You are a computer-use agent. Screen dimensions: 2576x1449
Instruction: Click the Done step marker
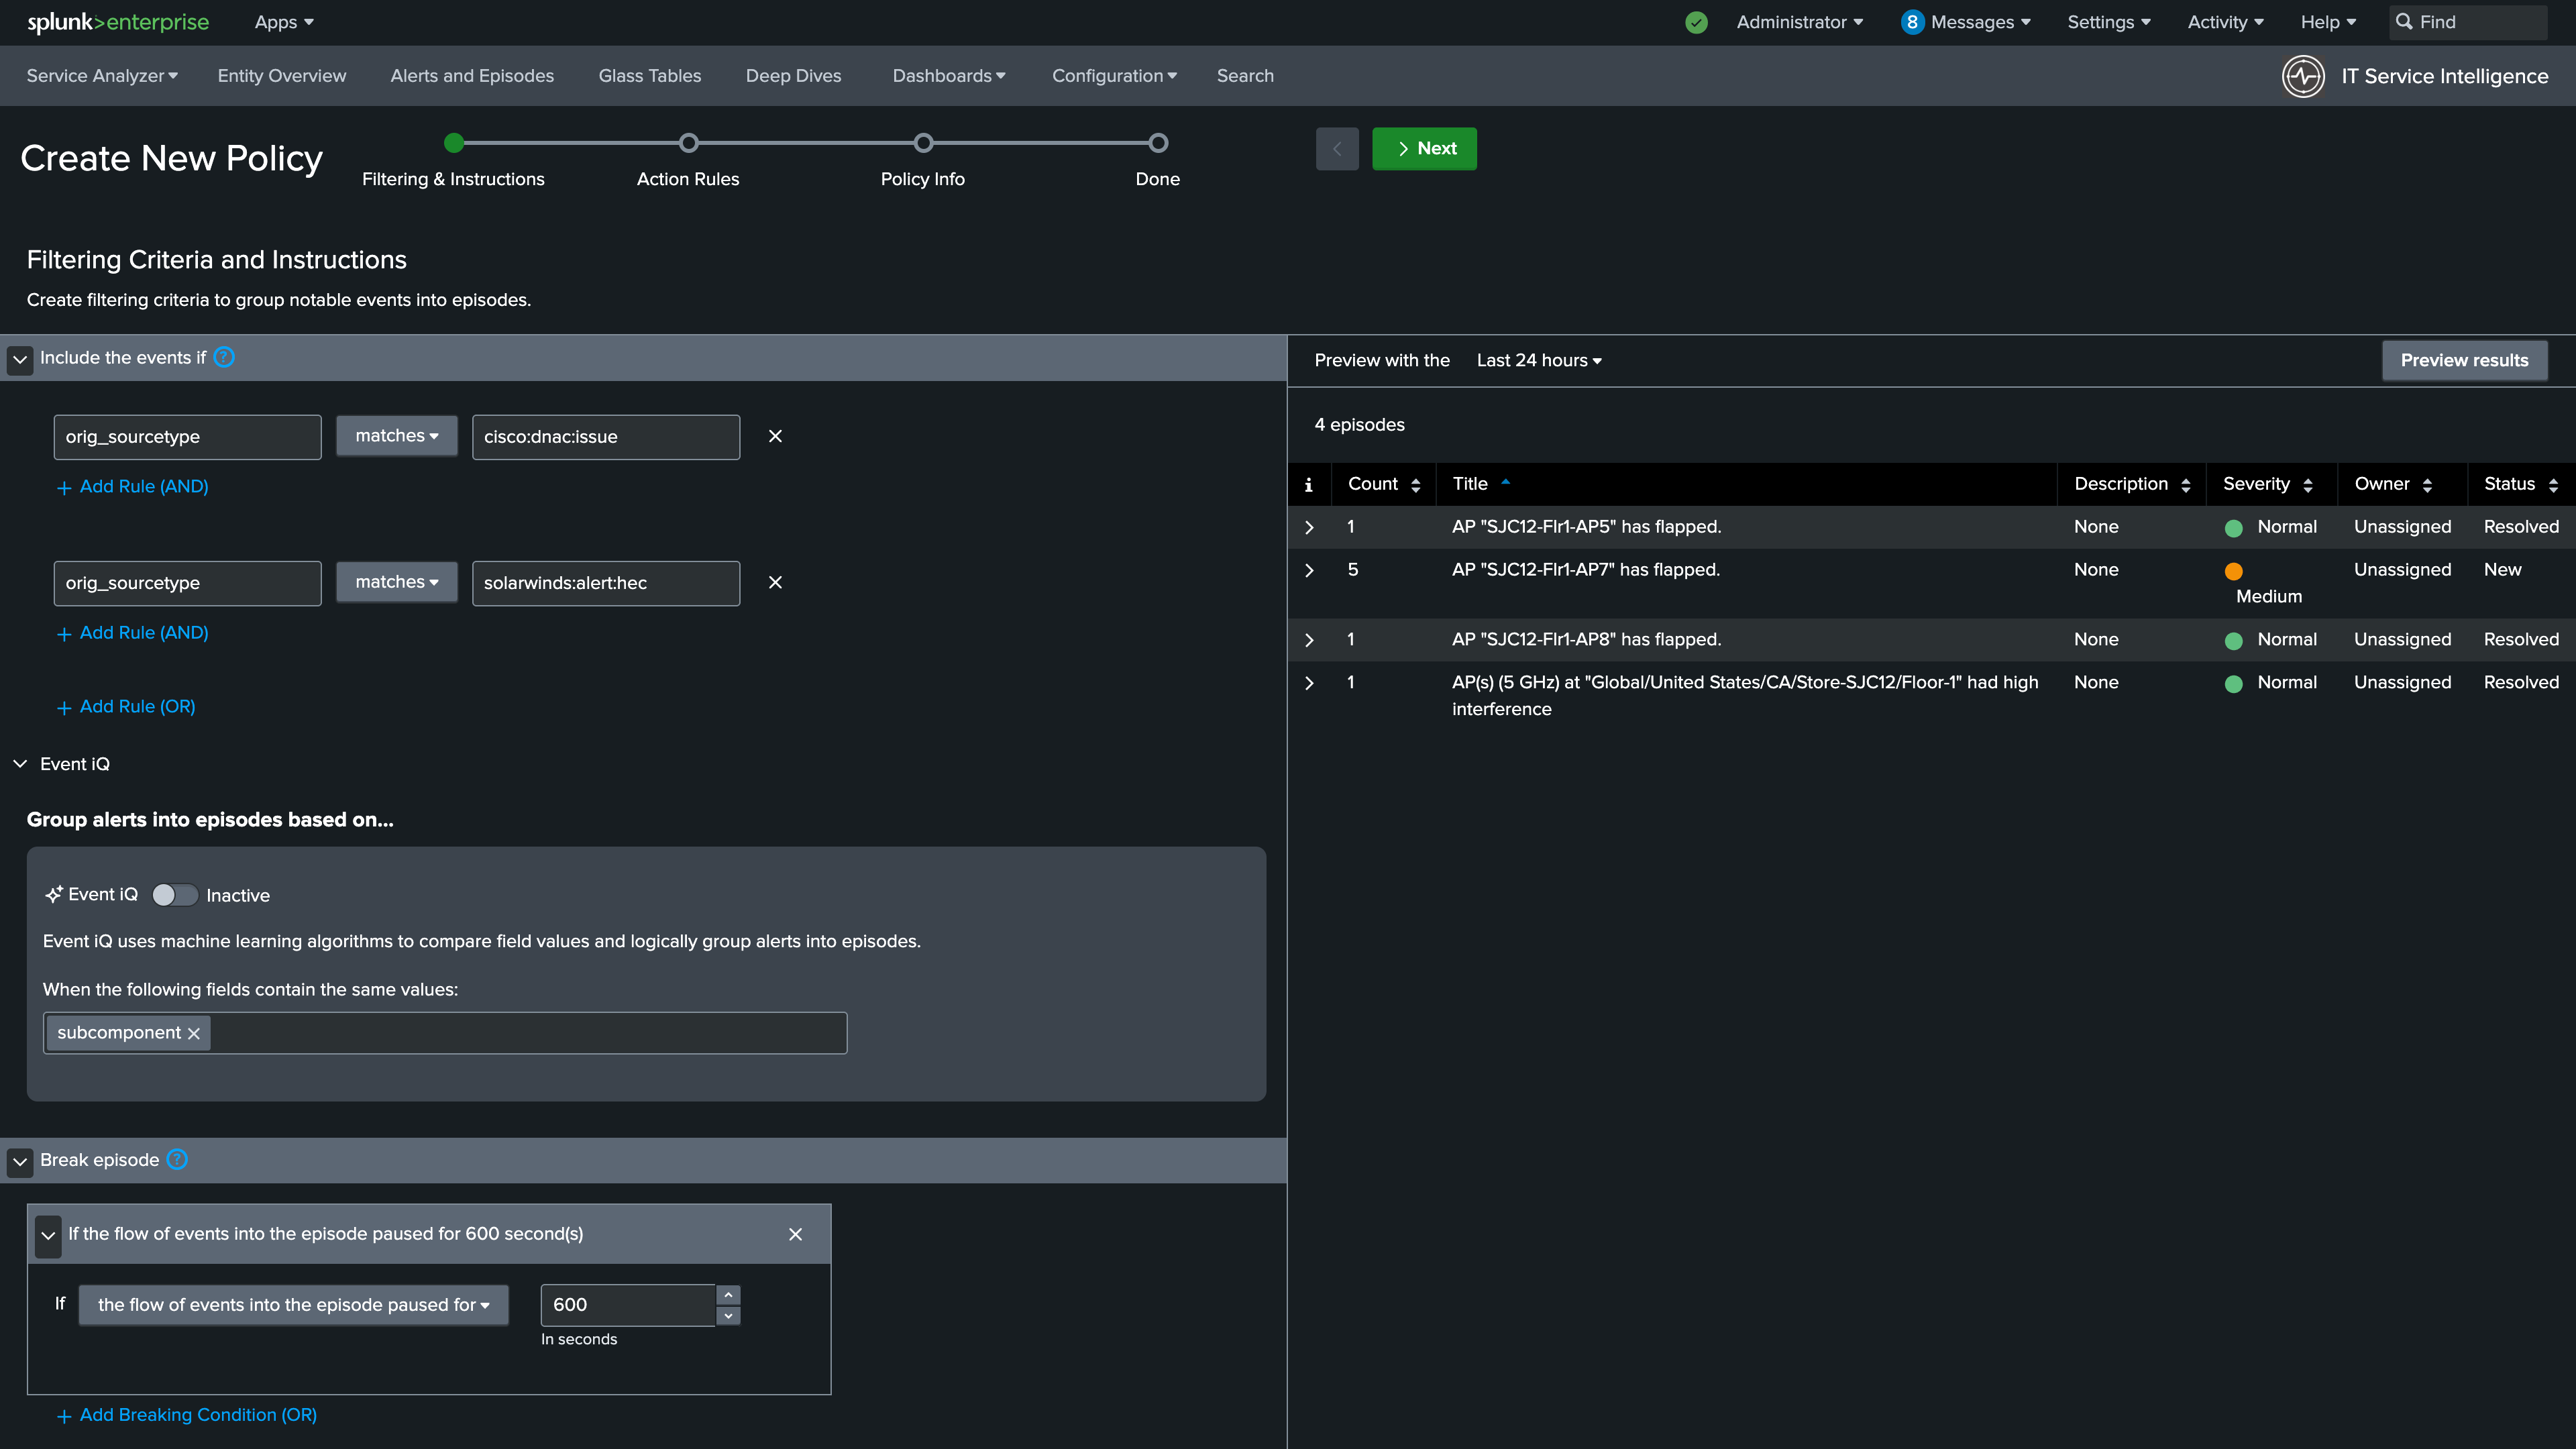click(x=1158, y=143)
